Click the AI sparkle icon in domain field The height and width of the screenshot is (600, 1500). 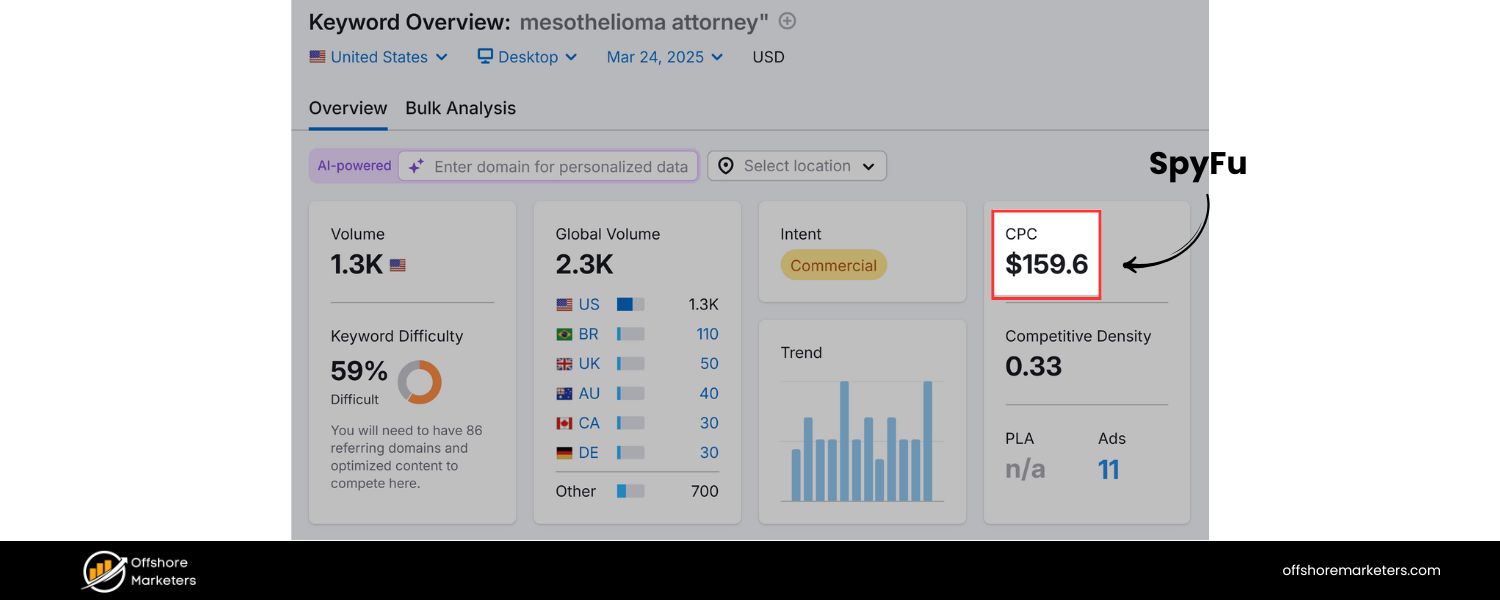click(415, 166)
